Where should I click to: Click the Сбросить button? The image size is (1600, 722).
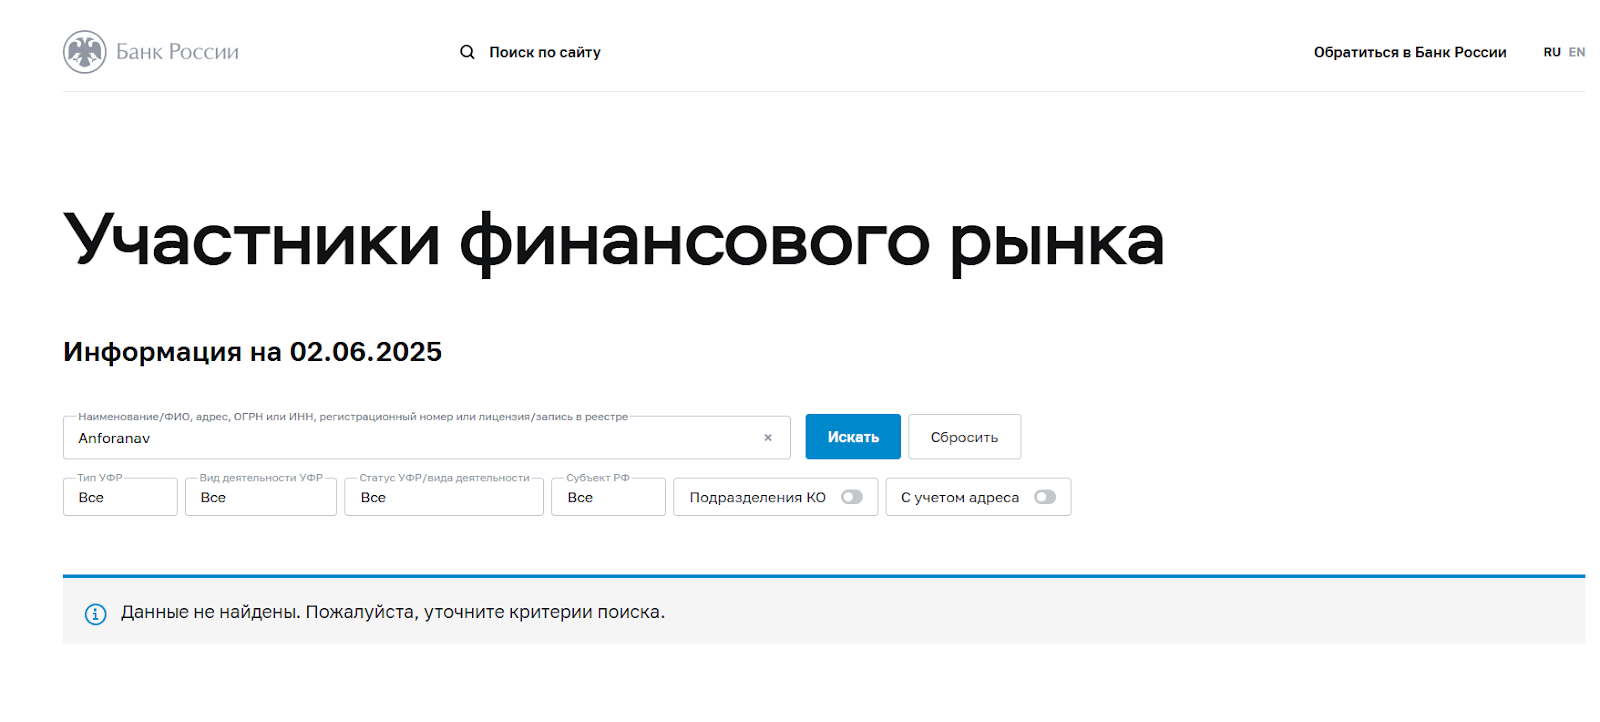tap(965, 437)
